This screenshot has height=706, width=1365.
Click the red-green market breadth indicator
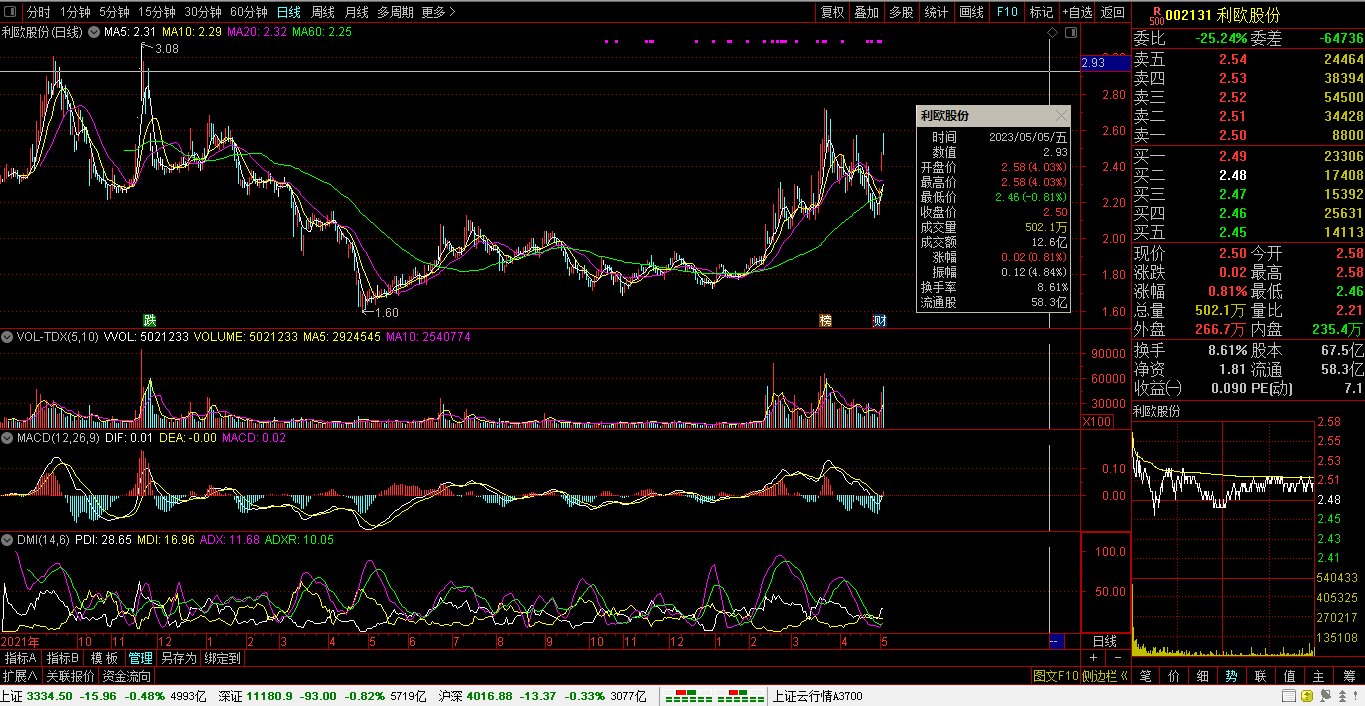click(712, 696)
